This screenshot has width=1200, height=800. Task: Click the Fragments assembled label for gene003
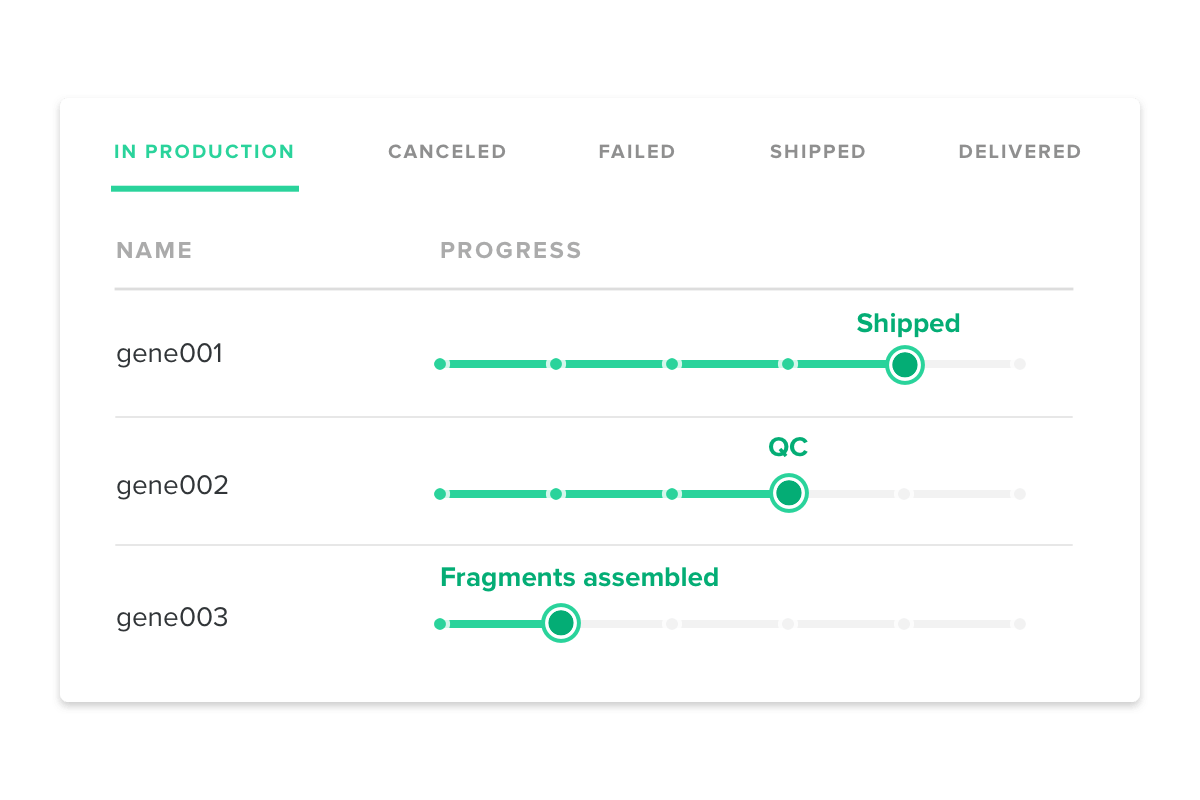[x=579, y=577]
